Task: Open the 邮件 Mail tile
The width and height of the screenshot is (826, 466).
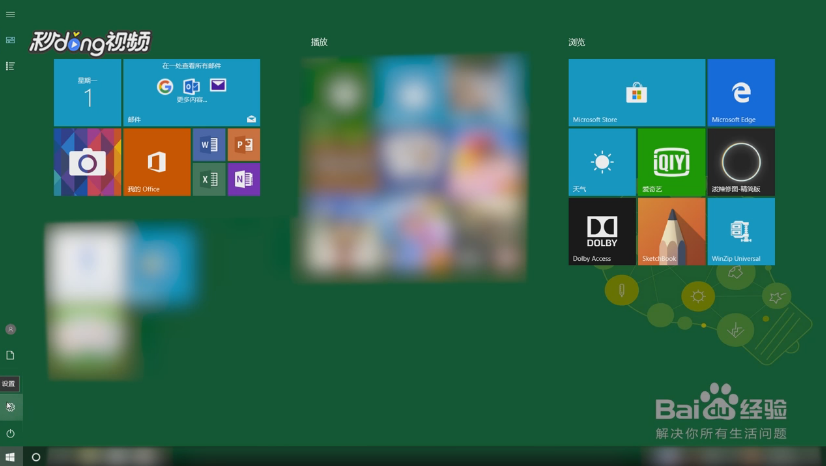Action: (192, 93)
